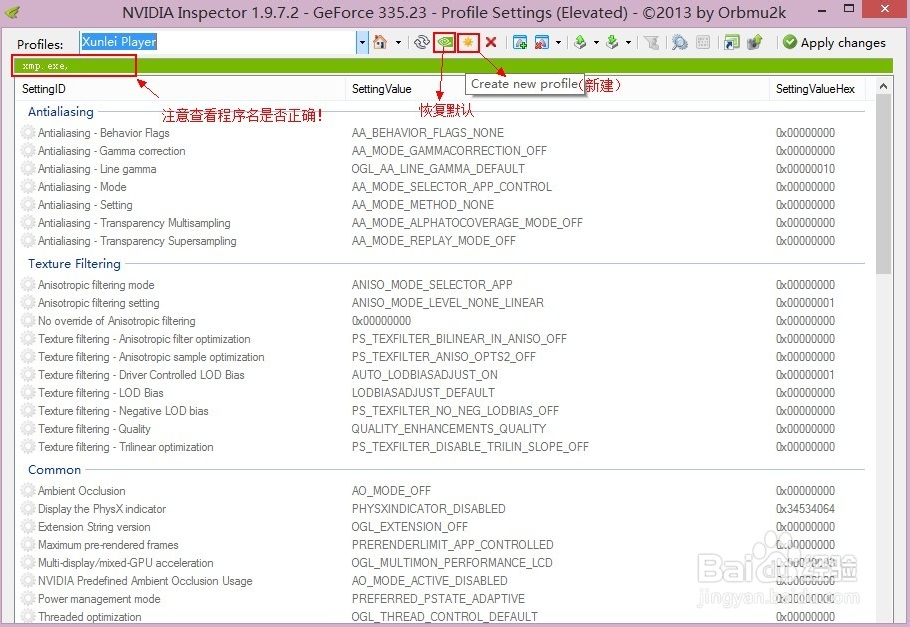Viewport: 910px width, 627px height.
Task: Go to the home profile icon
Action: point(380,42)
